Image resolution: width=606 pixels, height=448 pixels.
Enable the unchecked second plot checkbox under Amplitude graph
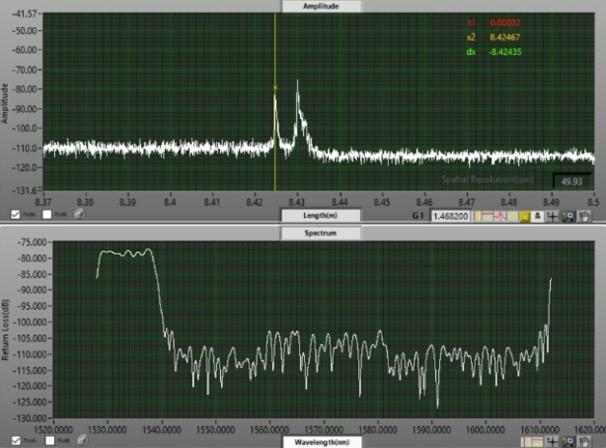coord(47,215)
